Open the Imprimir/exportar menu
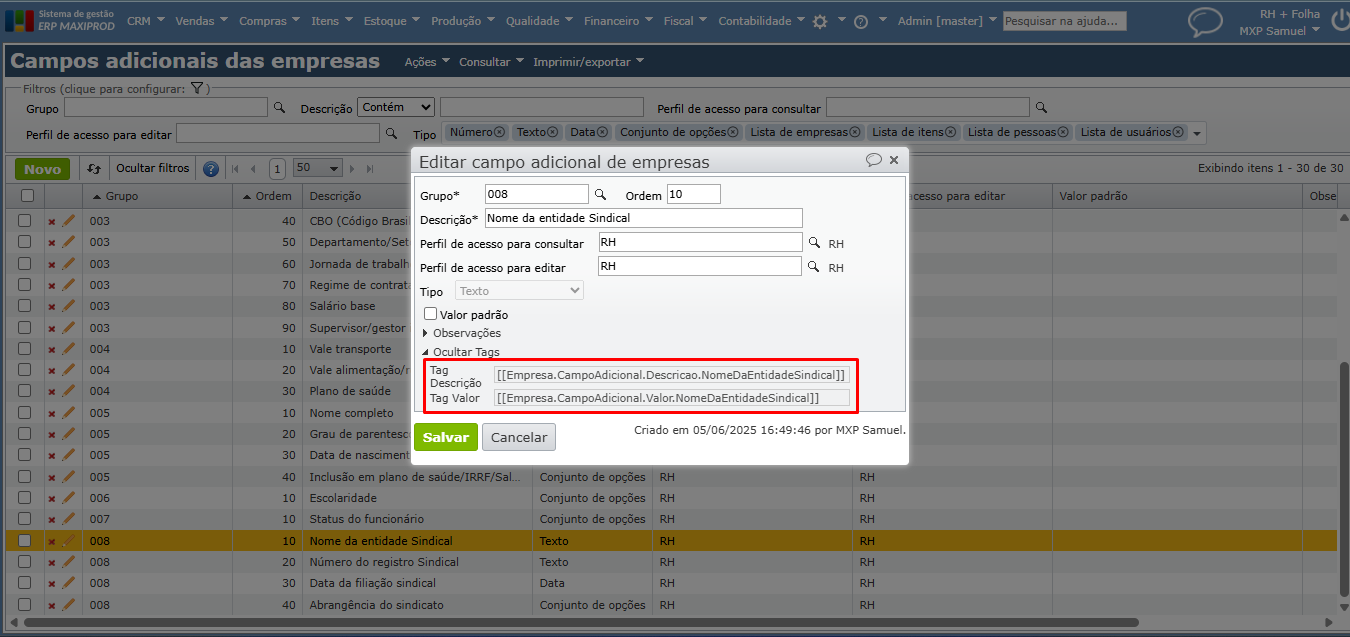 [588, 62]
